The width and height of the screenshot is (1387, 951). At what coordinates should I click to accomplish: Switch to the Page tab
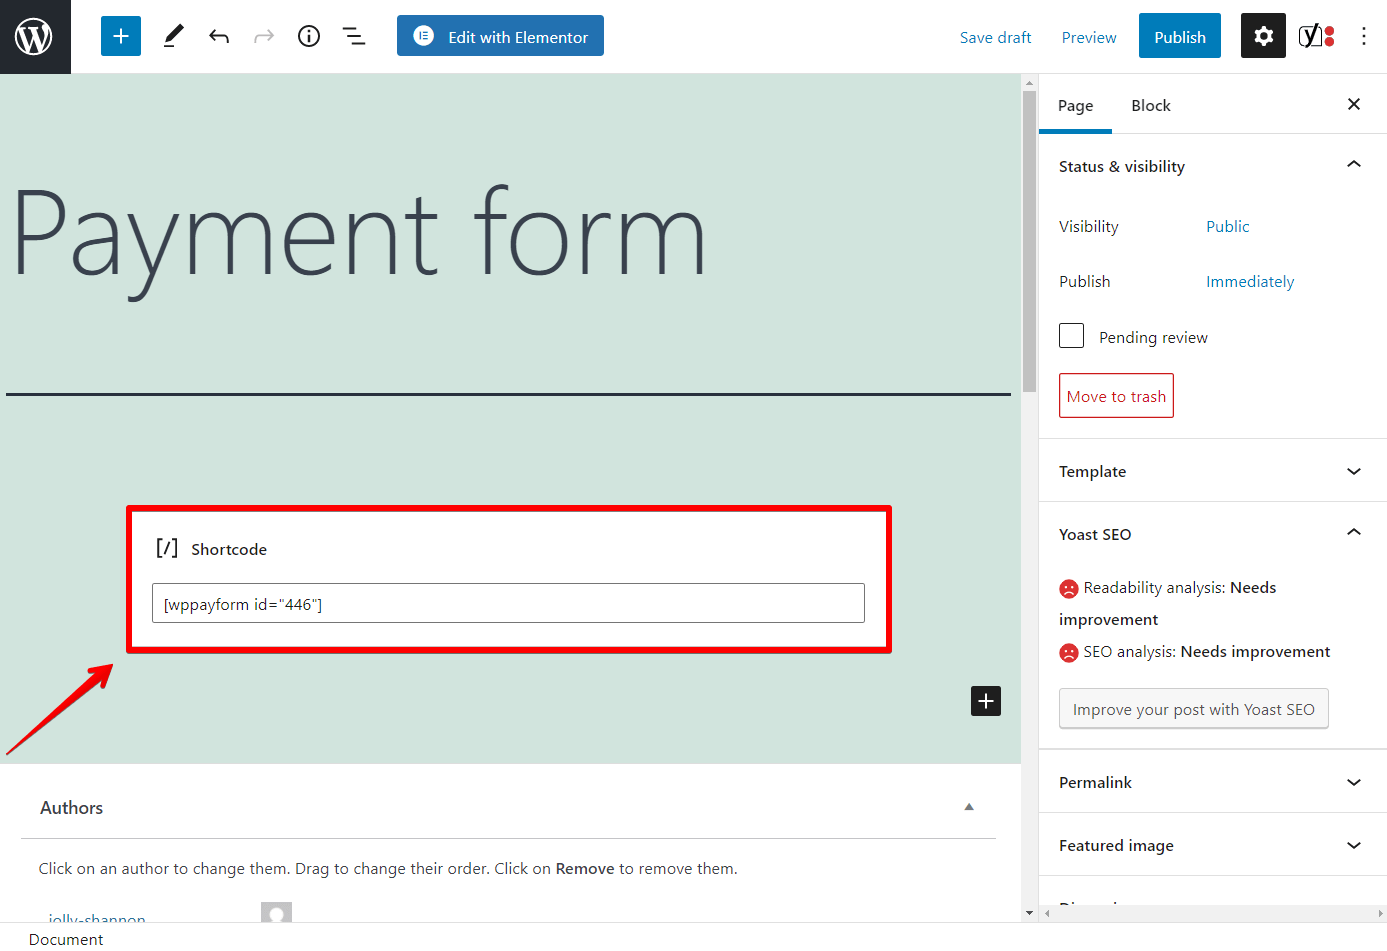pyautogui.click(x=1075, y=105)
